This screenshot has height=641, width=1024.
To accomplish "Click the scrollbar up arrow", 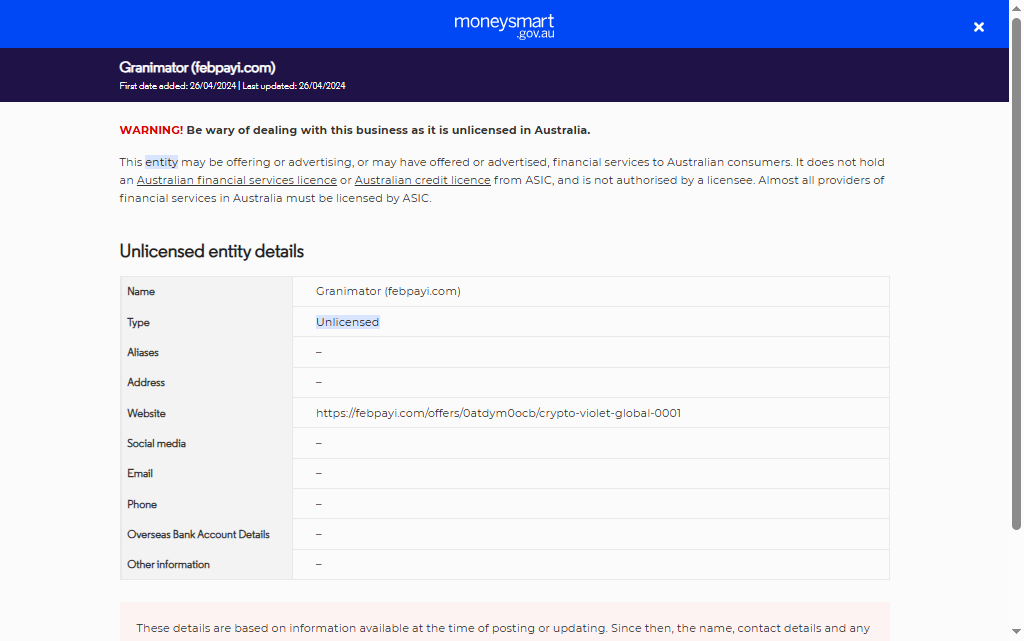I will [1016, 7].
